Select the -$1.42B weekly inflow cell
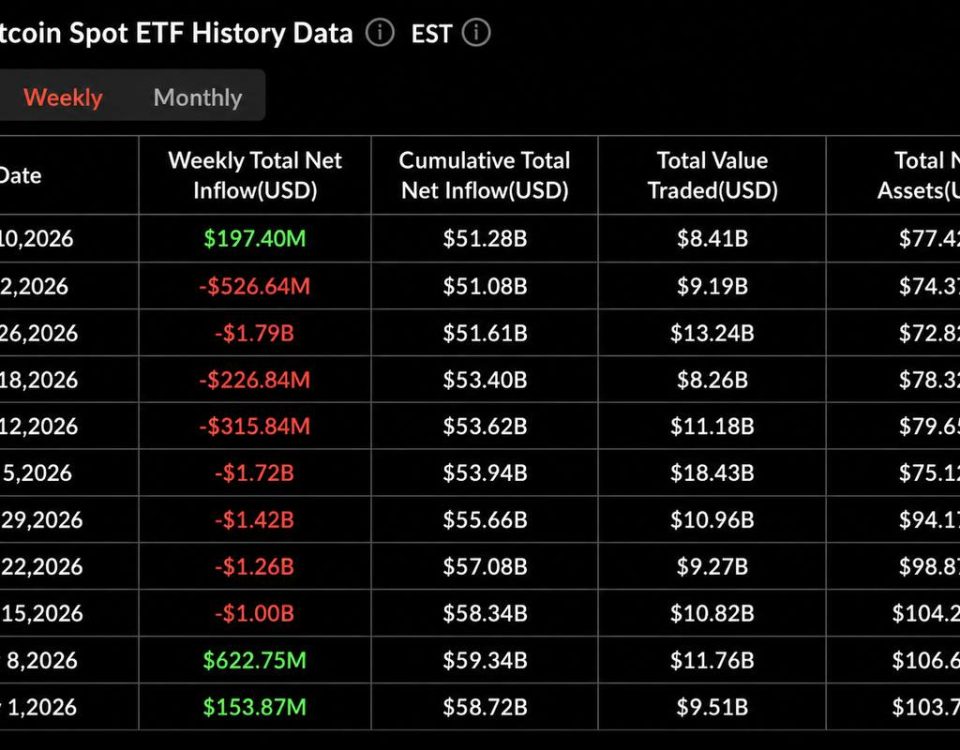 tap(255, 520)
